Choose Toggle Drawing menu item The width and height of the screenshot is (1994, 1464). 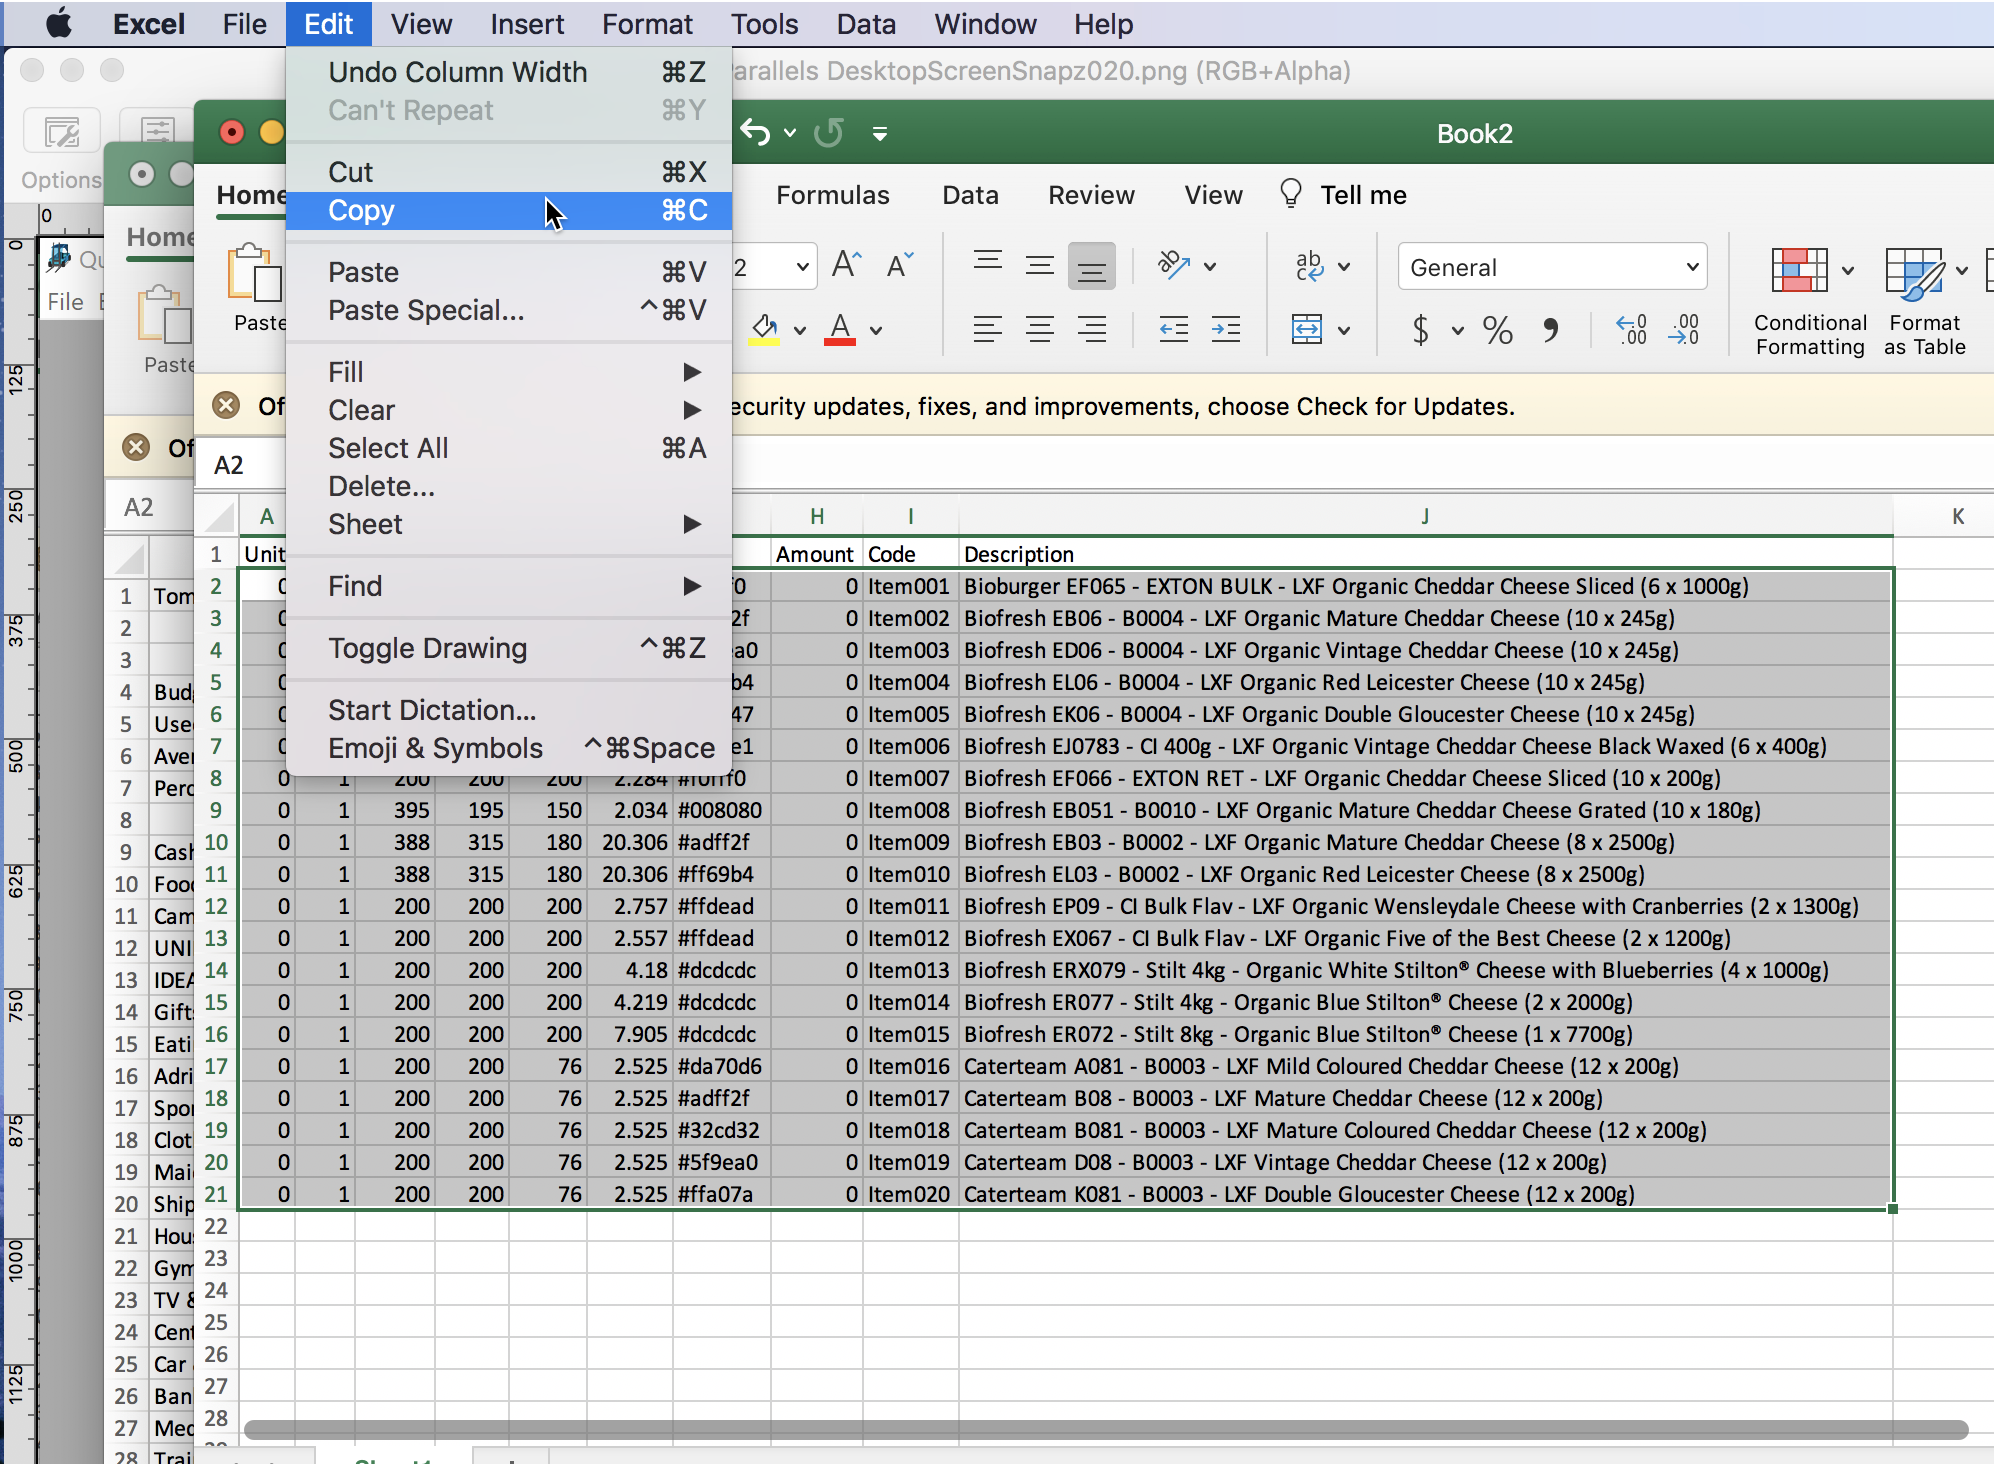click(x=509, y=648)
